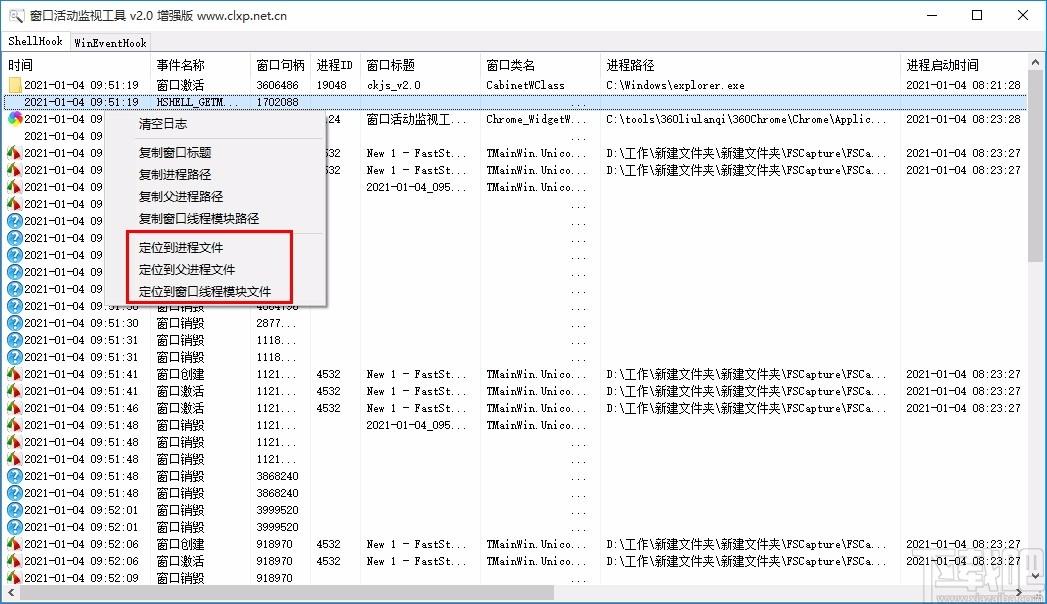Click FSCapture icon on 09:52:09 窗口销毁 row
The width and height of the screenshot is (1047, 604).
pos(15,578)
